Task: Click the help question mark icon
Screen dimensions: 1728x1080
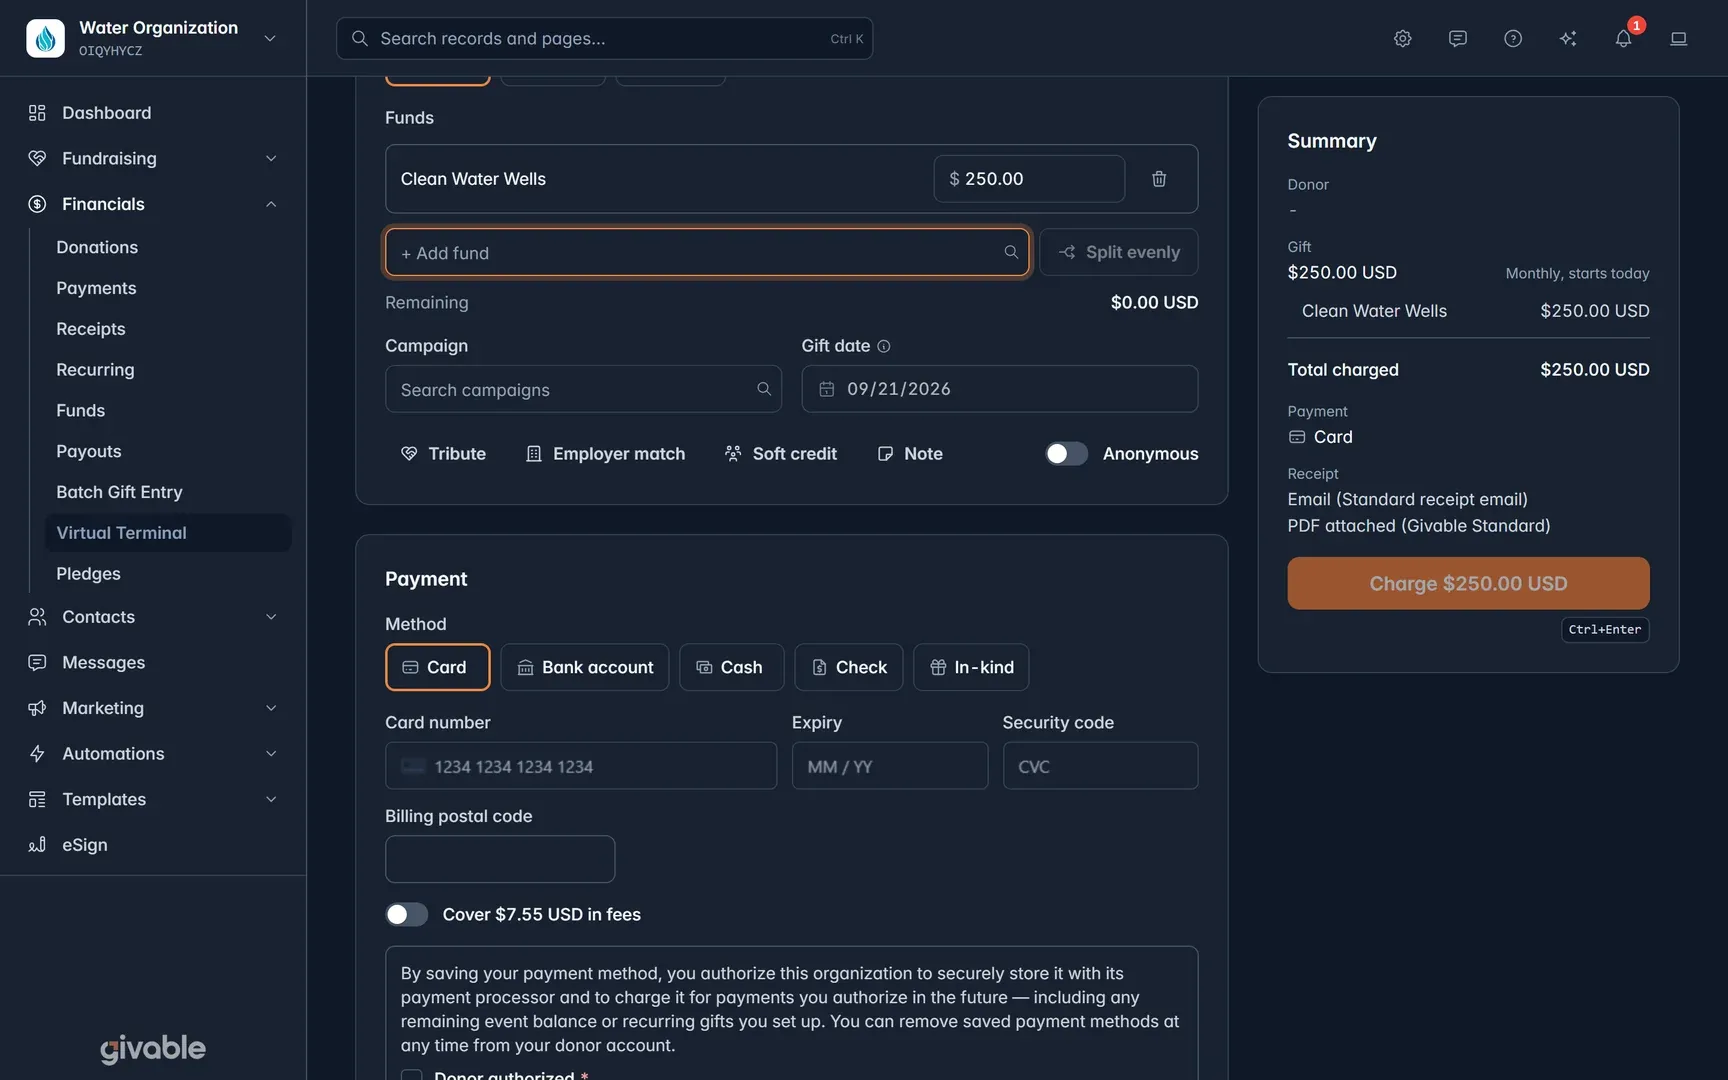Action: (x=1513, y=38)
